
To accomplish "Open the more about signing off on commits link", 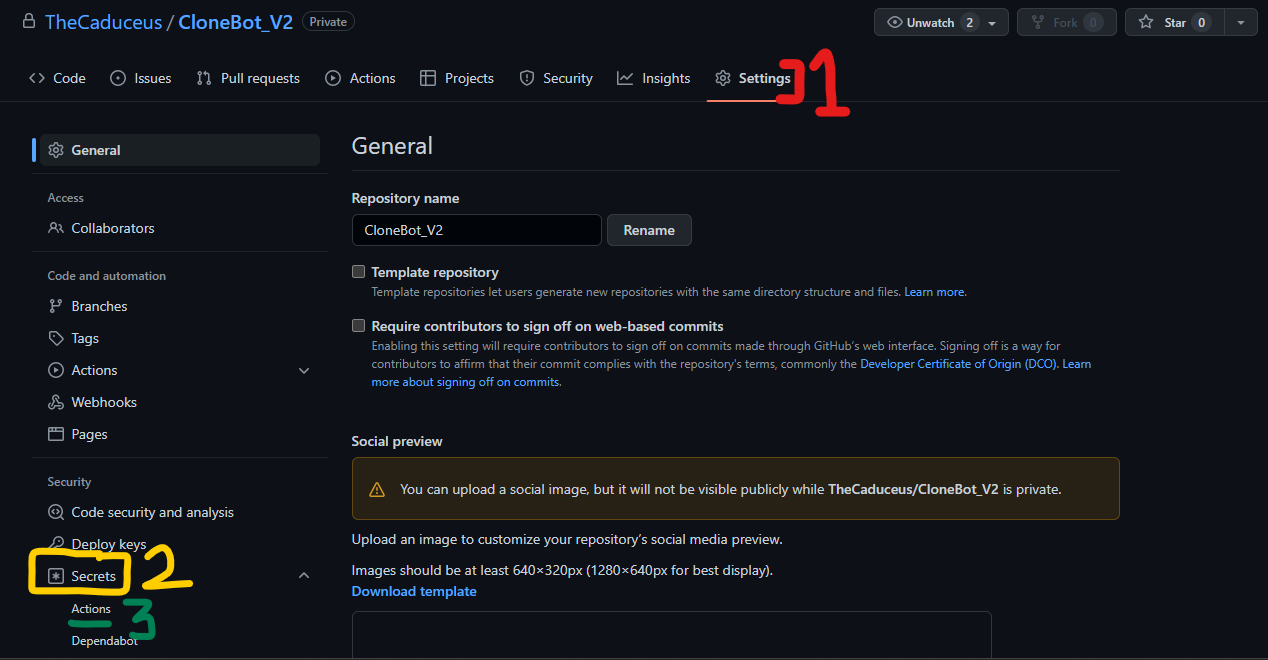I will [466, 382].
